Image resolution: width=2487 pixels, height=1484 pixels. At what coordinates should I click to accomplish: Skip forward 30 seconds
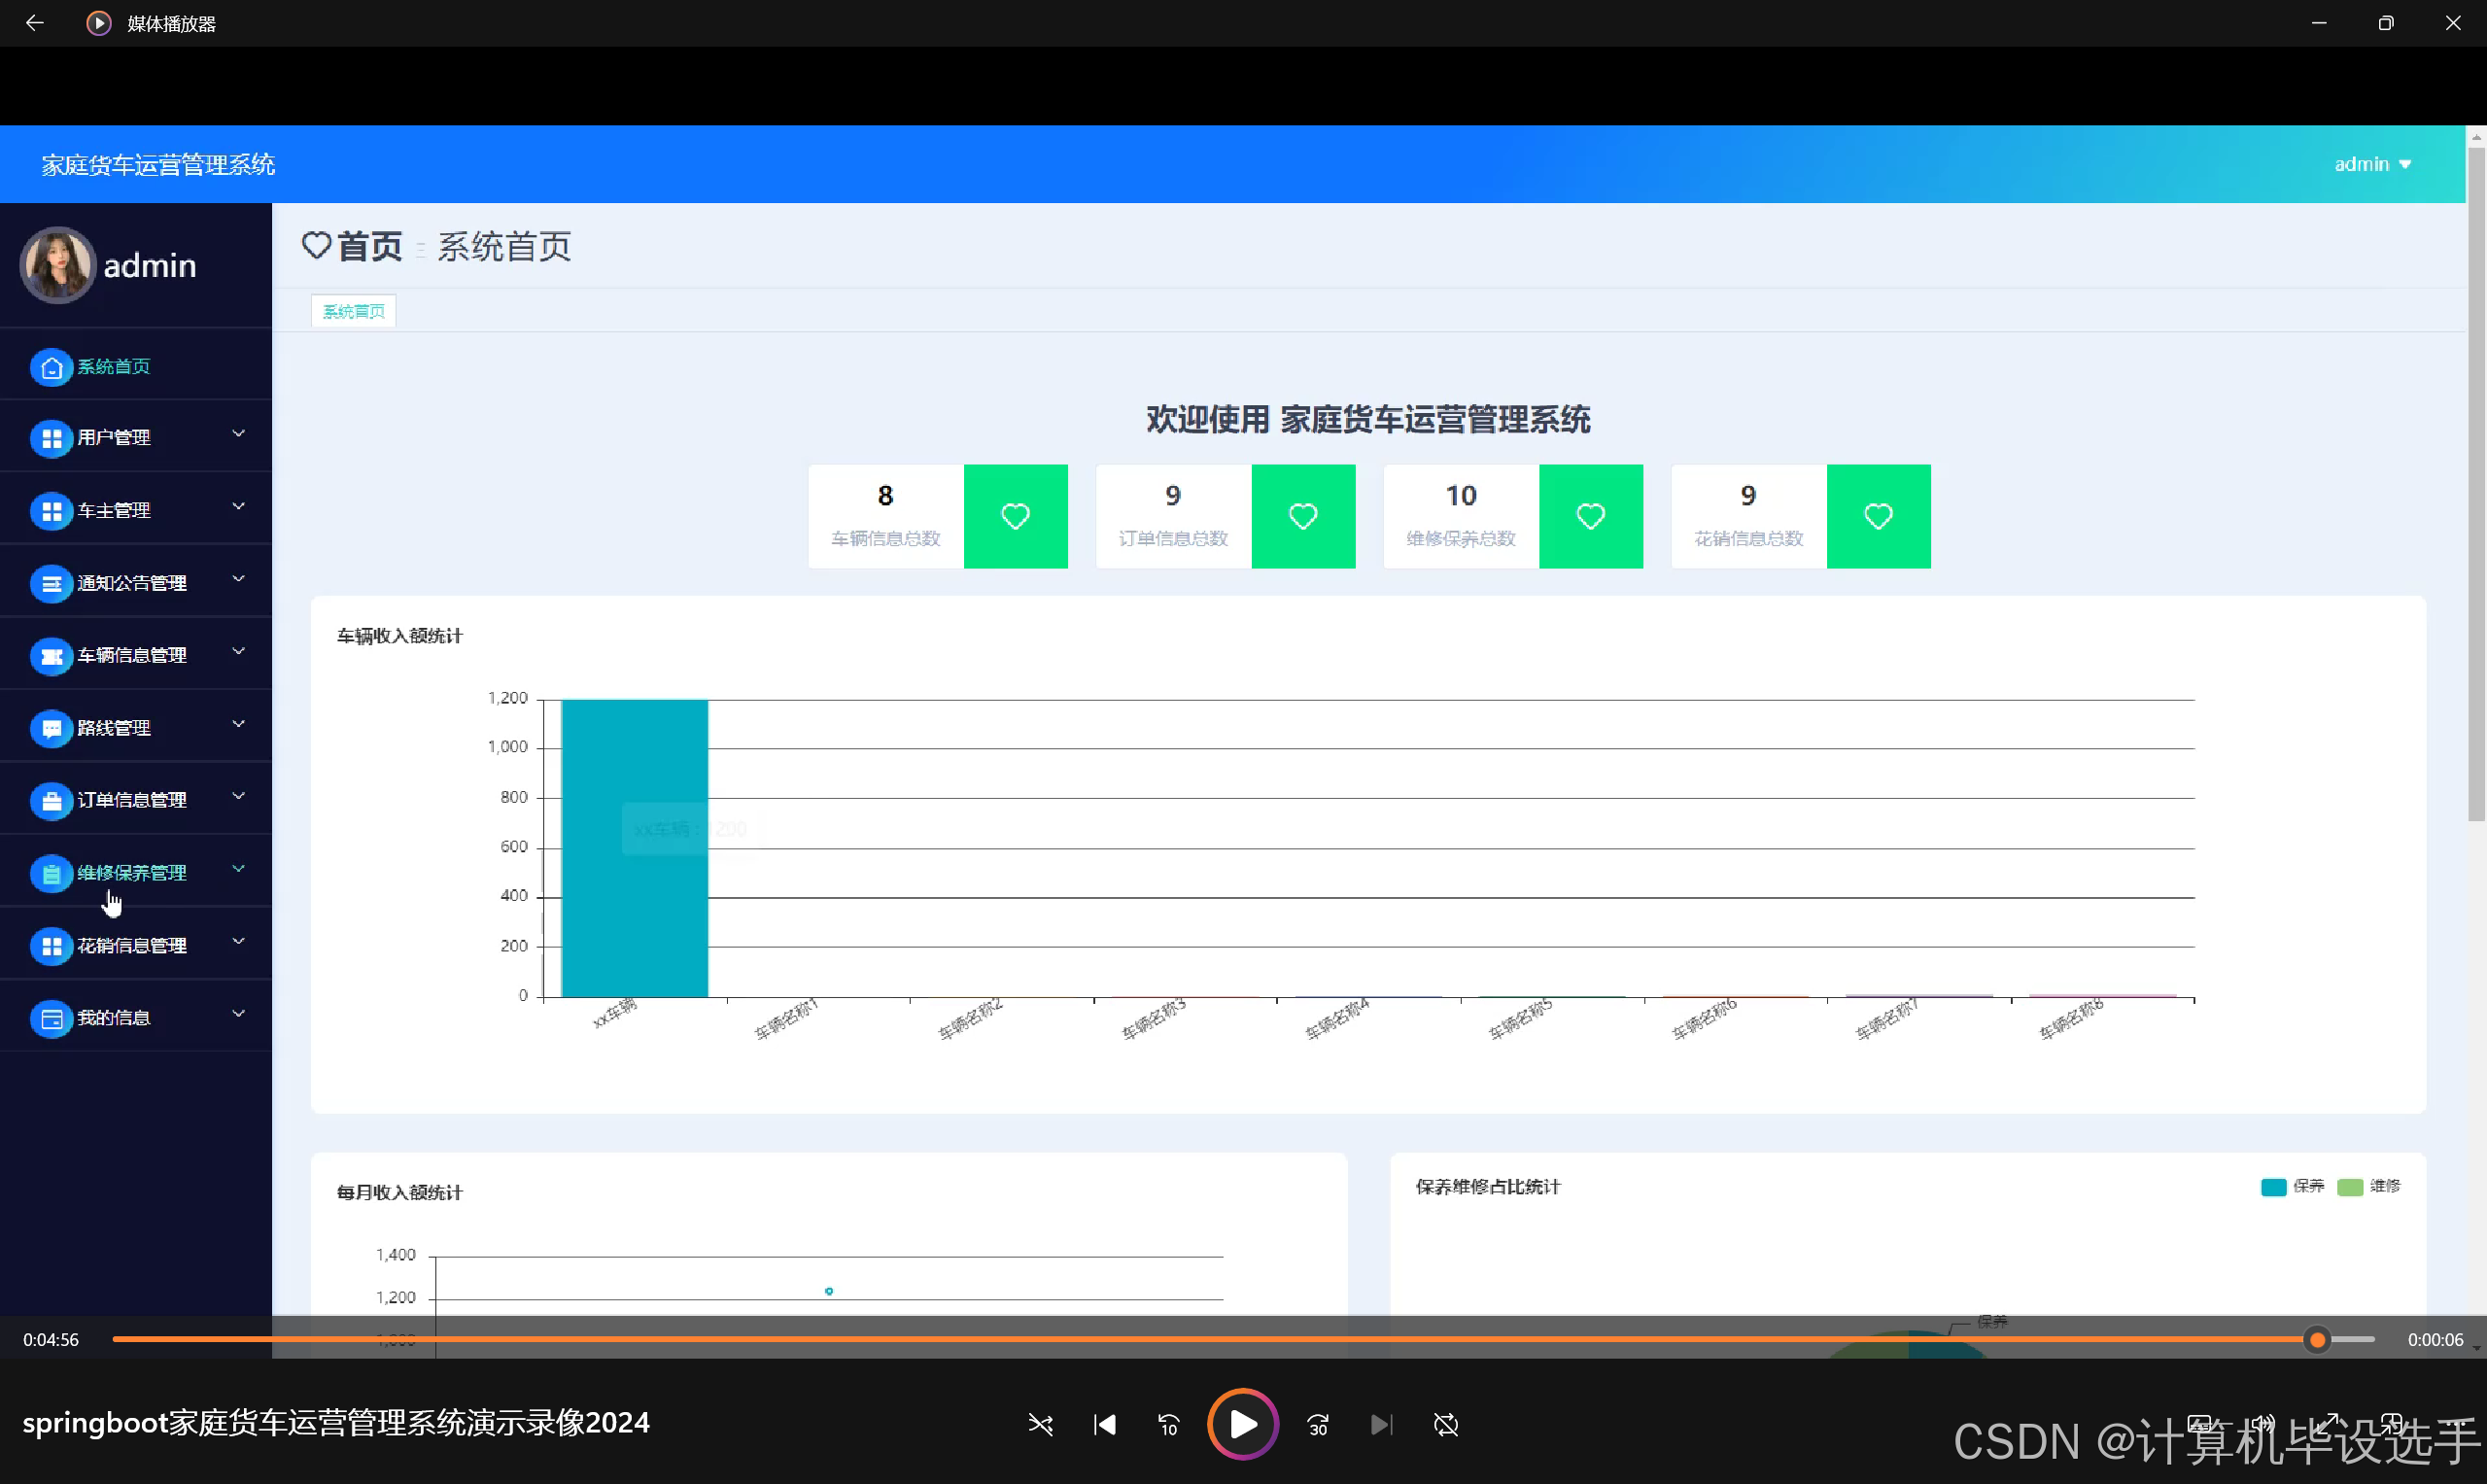[x=1318, y=1424]
